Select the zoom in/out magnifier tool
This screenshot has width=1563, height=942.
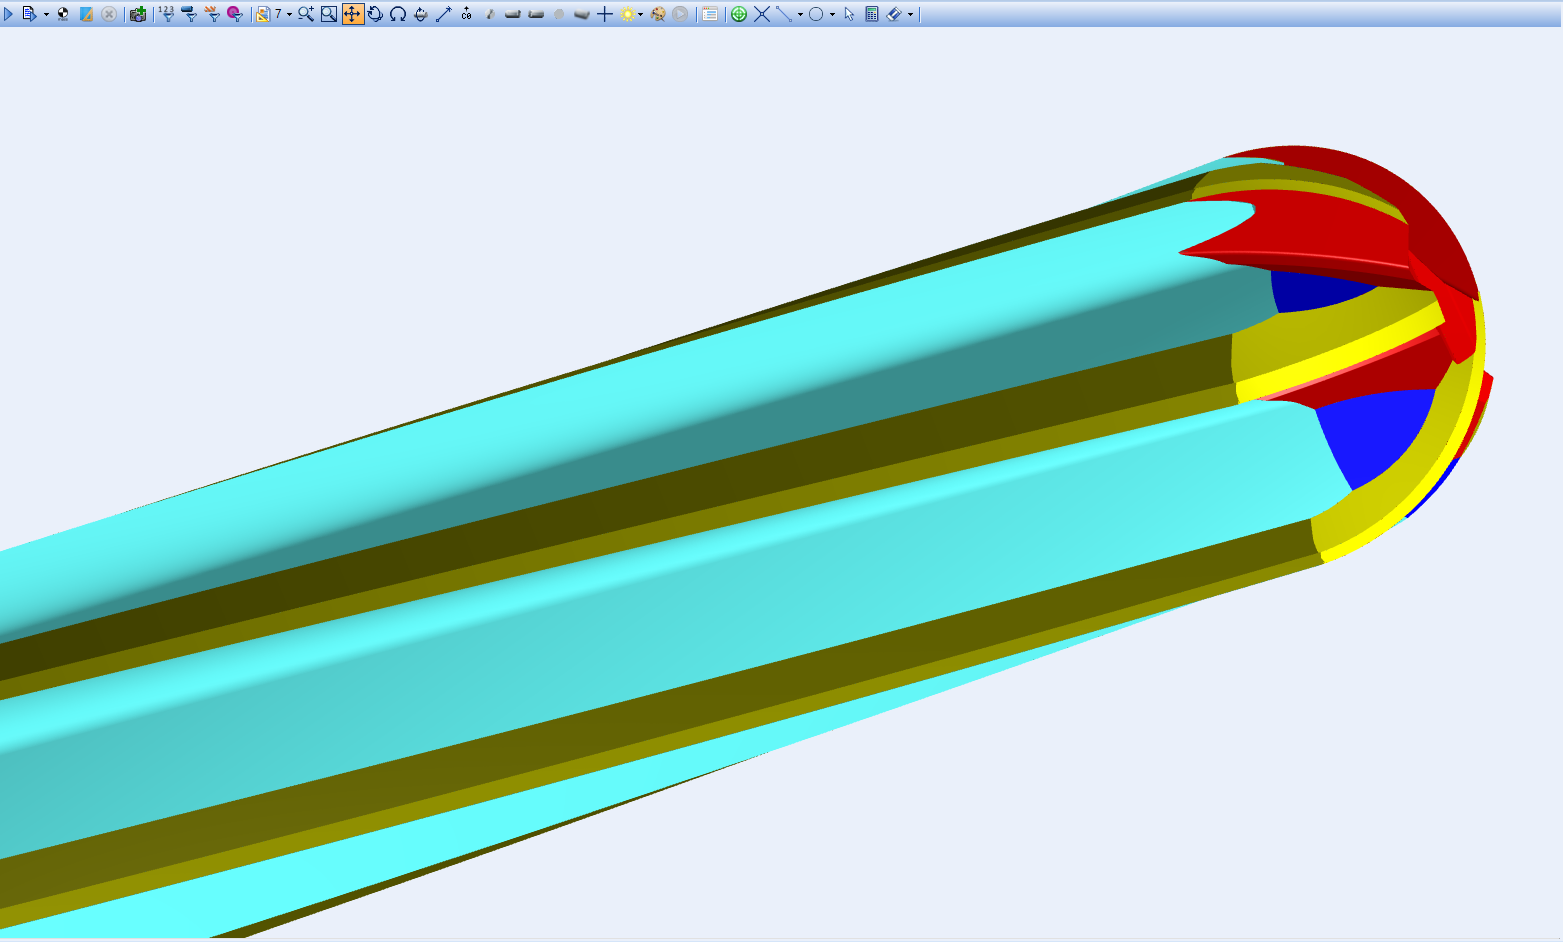306,14
